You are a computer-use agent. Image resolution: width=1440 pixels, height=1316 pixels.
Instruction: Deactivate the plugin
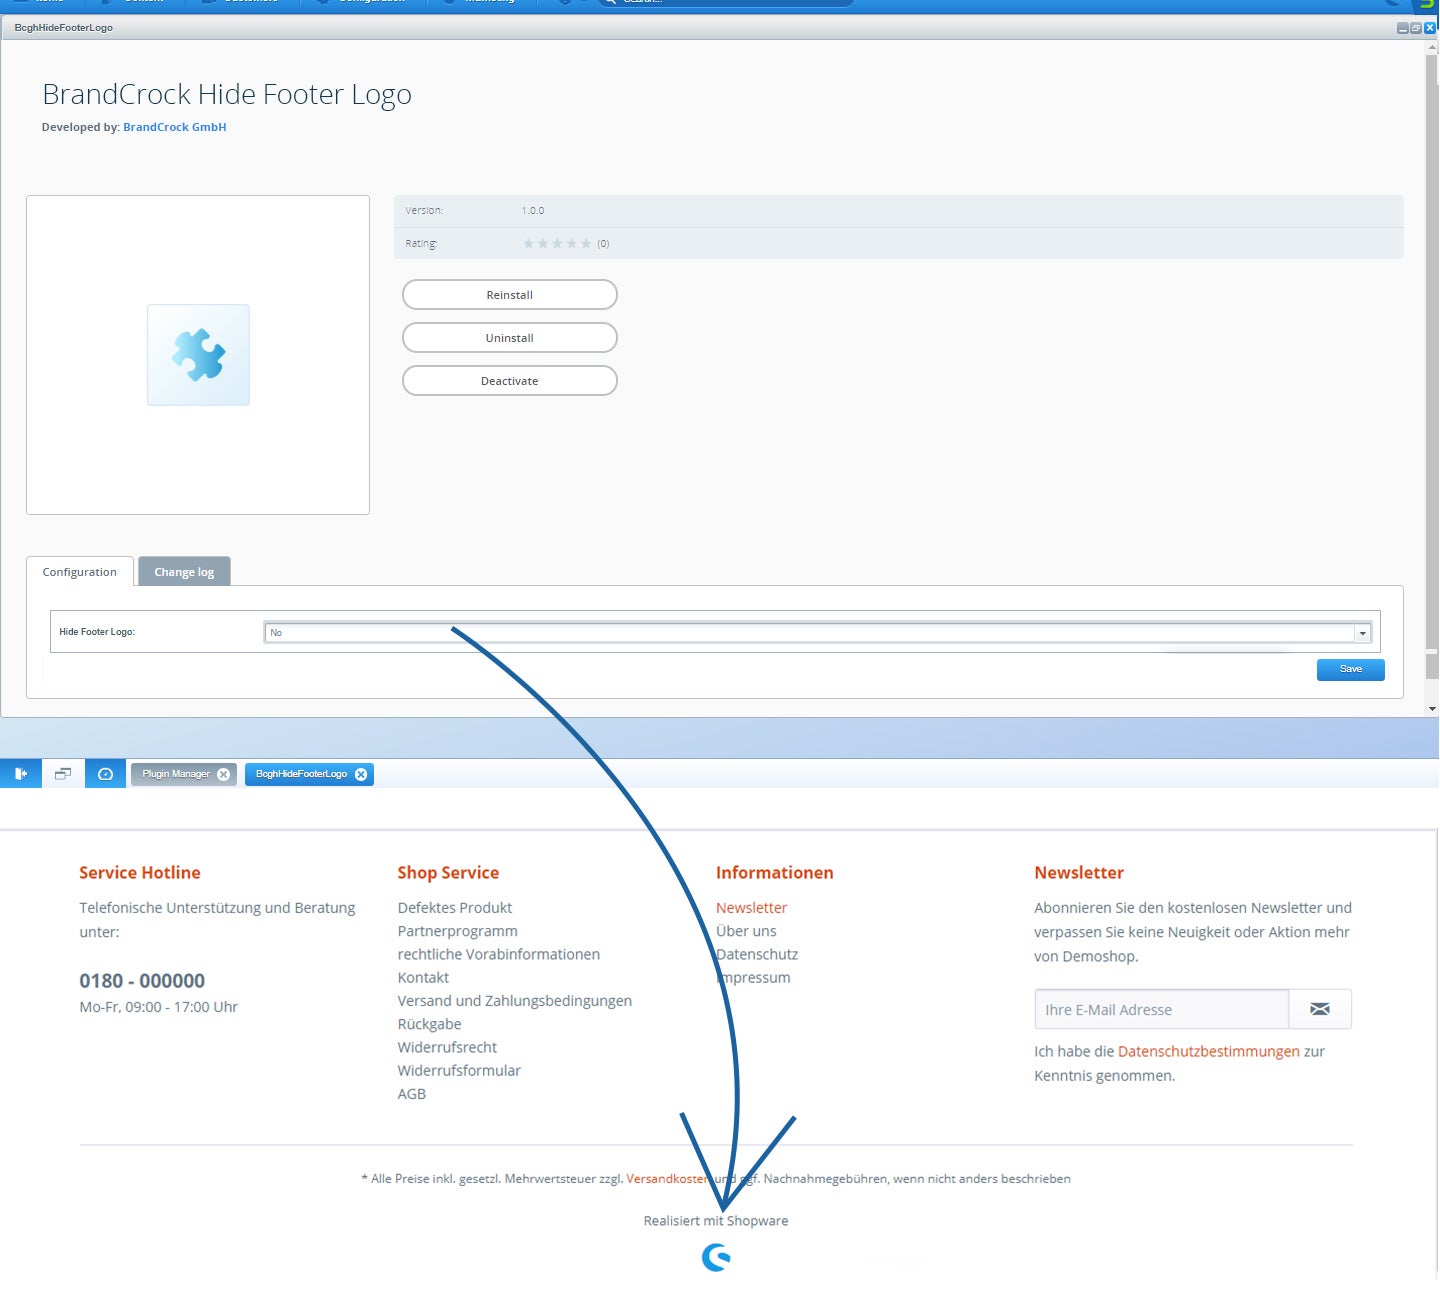(x=510, y=381)
